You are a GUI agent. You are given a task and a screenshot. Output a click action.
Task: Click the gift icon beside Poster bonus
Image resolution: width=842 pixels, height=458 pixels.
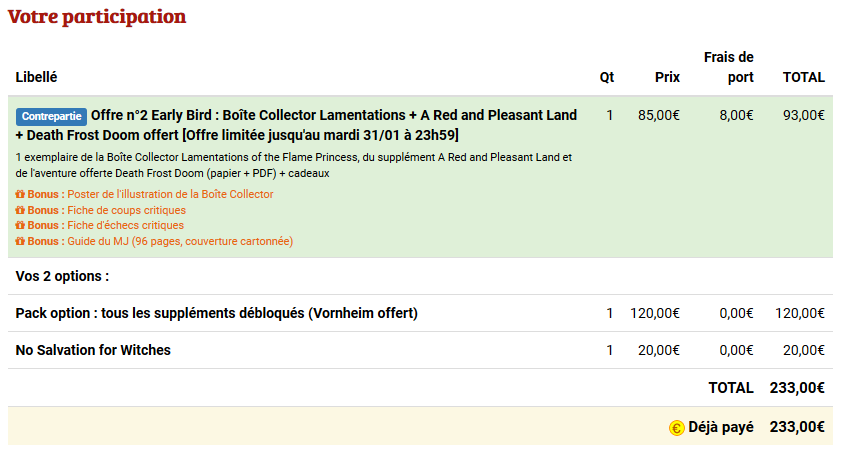click(20, 195)
